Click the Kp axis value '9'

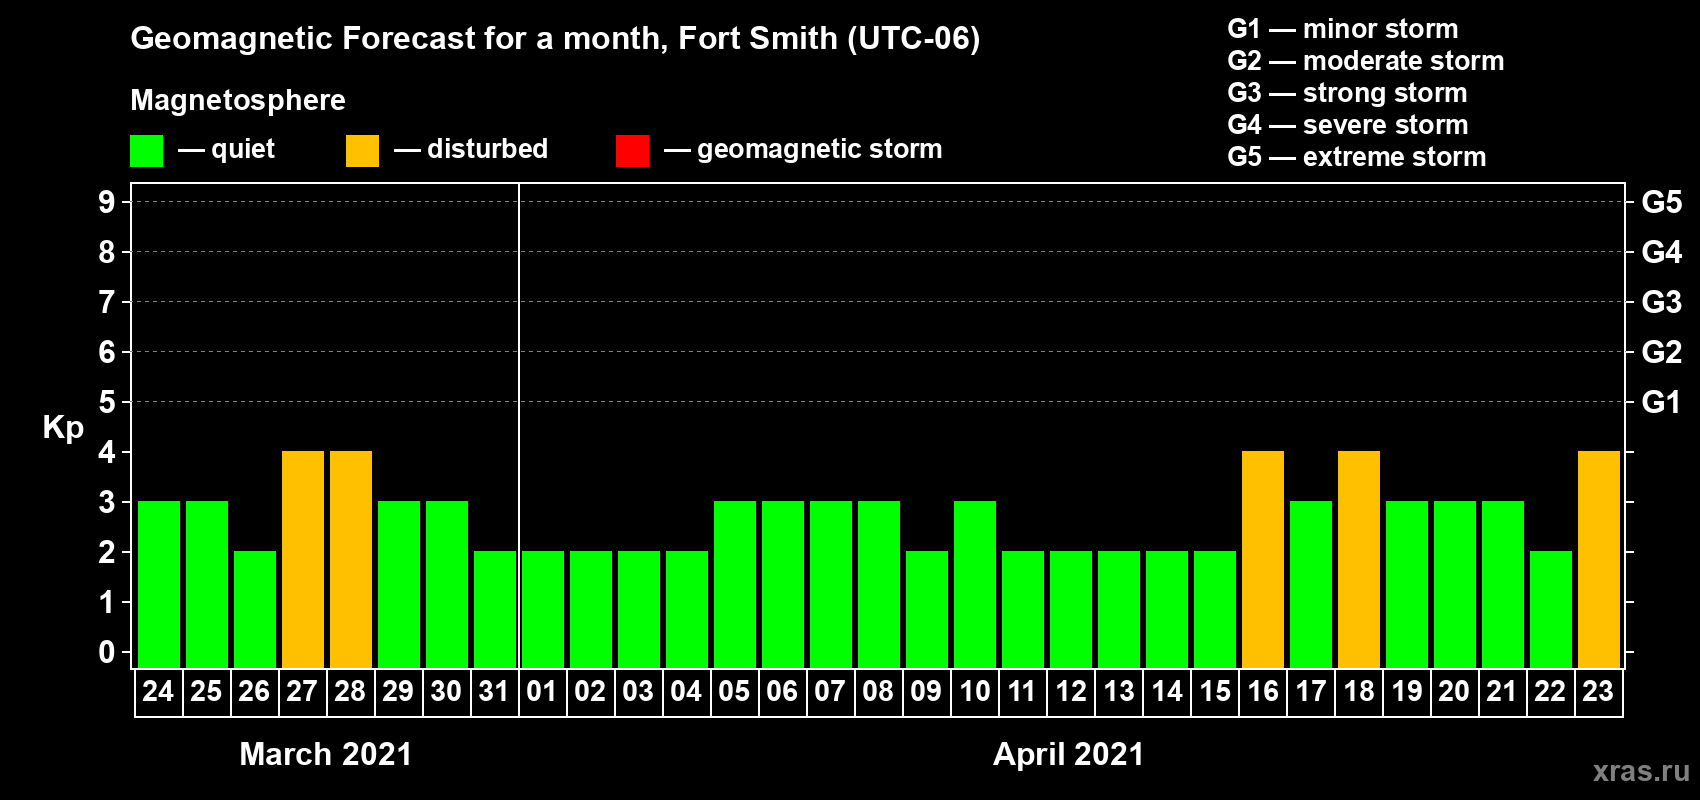pos(107,202)
